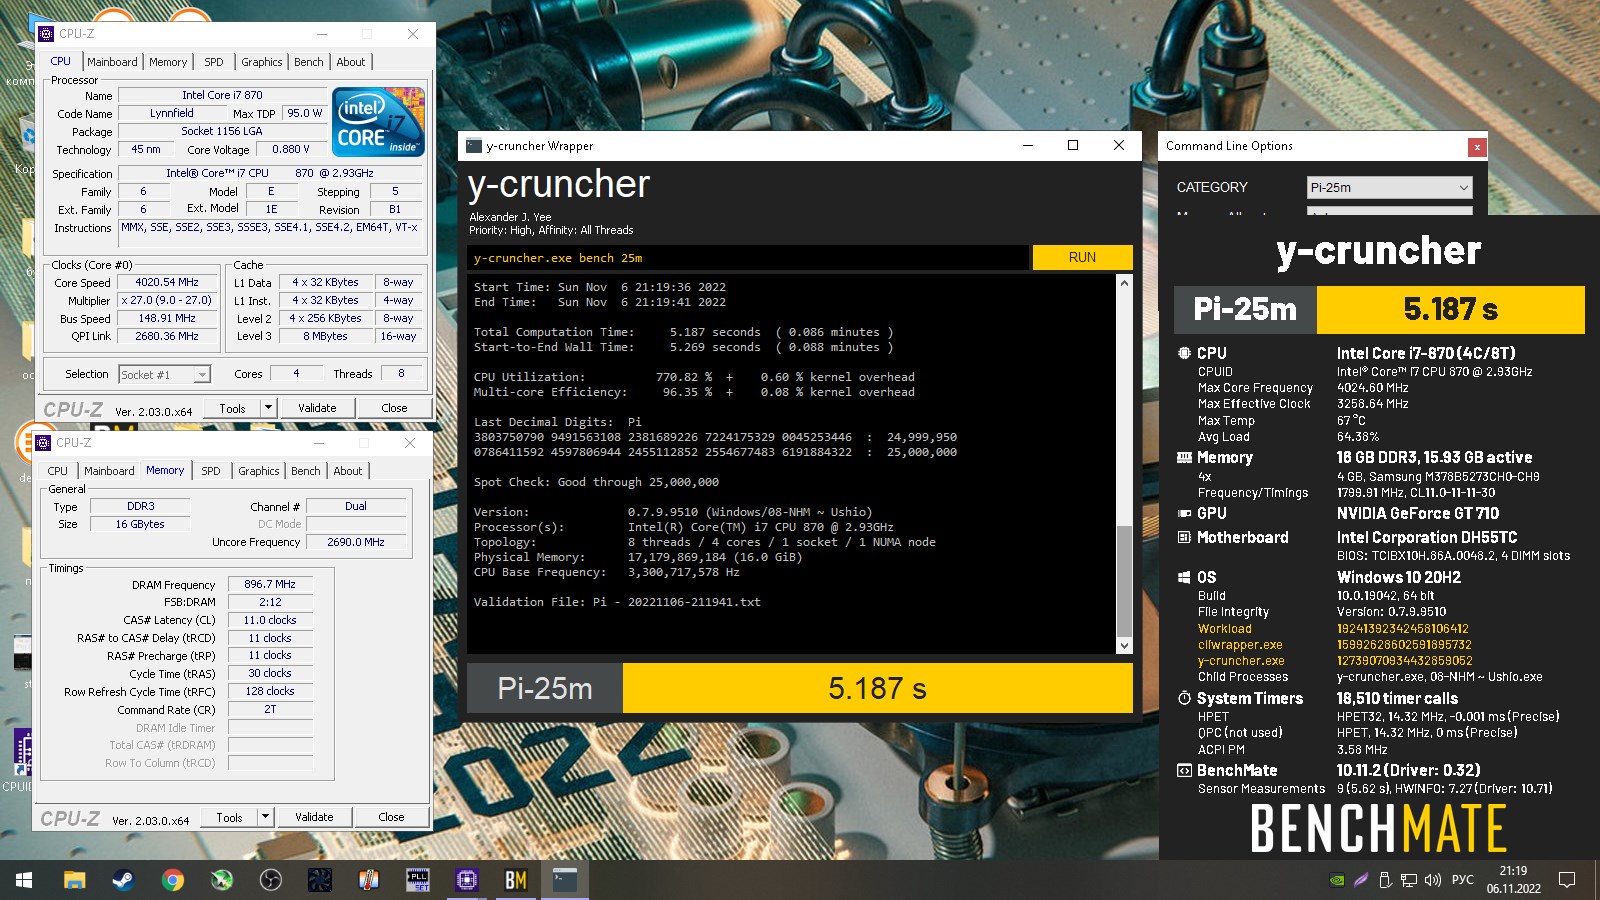This screenshot has width=1600, height=900.
Task: Click the console scrollbar thumb
Action: (x=1124, y=580)
